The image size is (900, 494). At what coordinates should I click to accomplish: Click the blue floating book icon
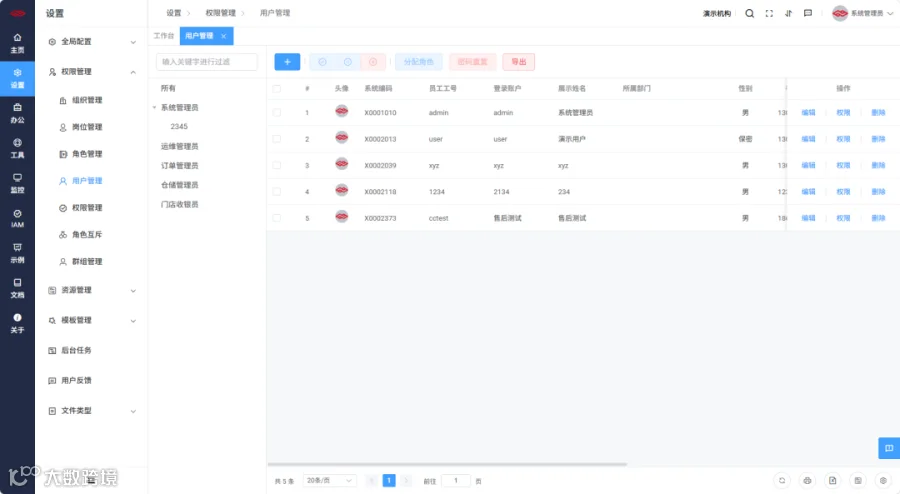pos(889,448)
